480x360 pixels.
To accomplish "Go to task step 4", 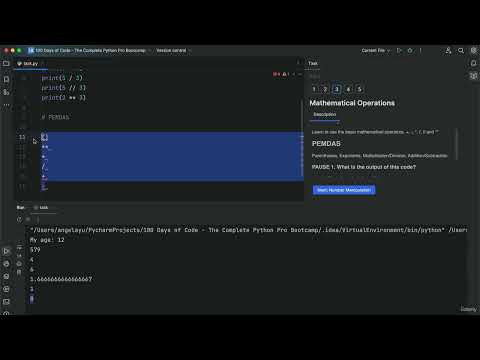I will click(x=348, y=89).
